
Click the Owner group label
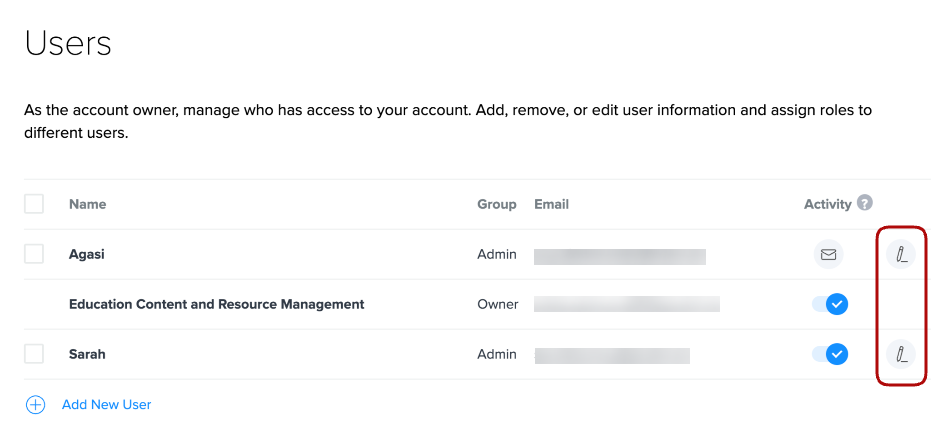497,304
